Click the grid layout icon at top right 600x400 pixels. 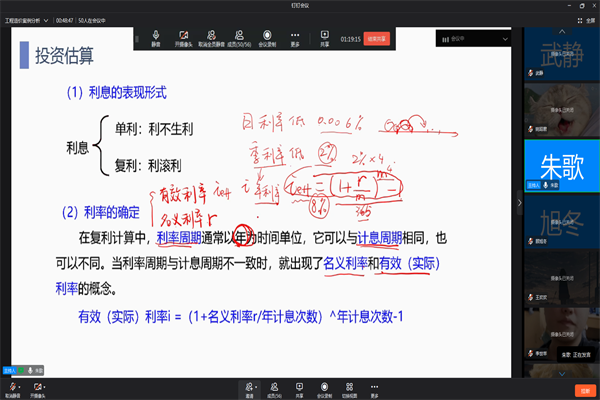tap(580, 20)
